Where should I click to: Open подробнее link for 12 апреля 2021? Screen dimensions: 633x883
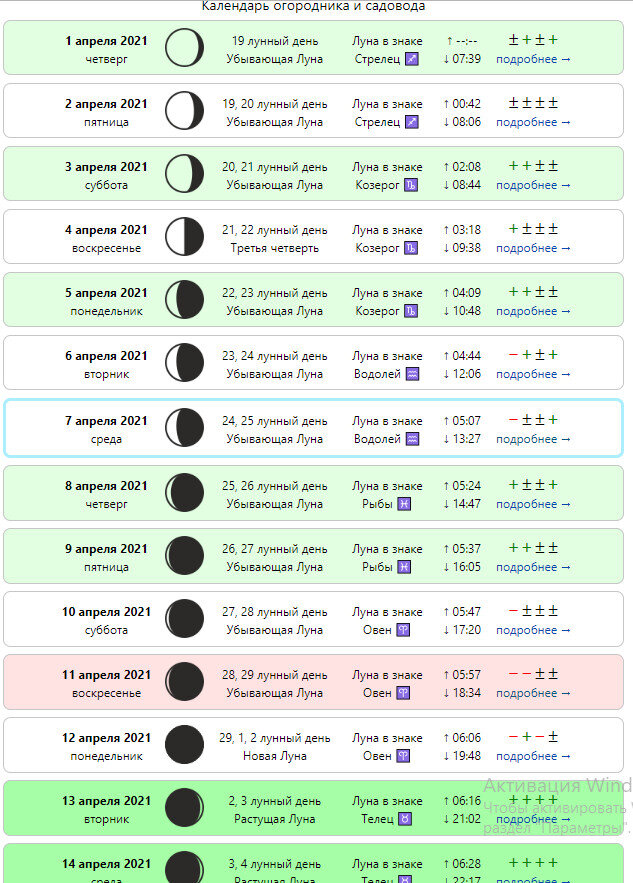coord(533,756)
